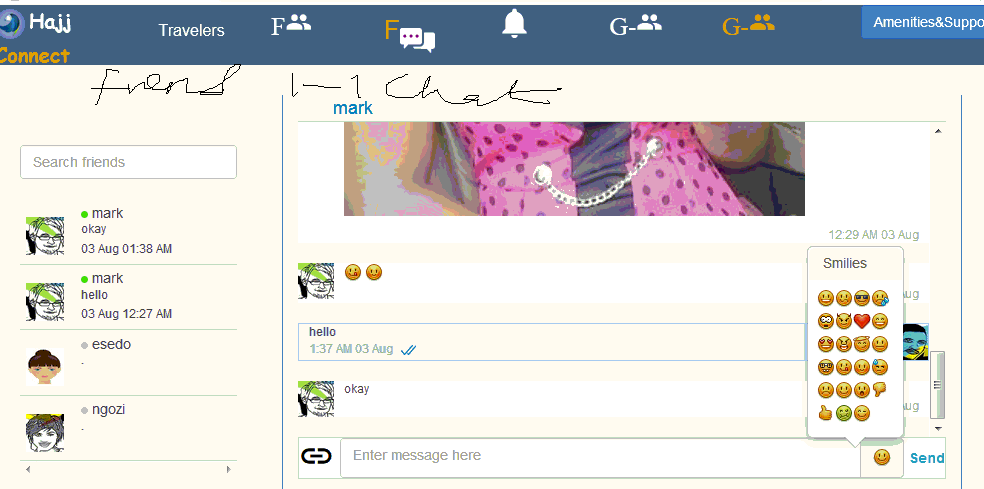The image size is (984, 489).
Task: Open the white G- groups nav item
Action: (x=636, y=26)
